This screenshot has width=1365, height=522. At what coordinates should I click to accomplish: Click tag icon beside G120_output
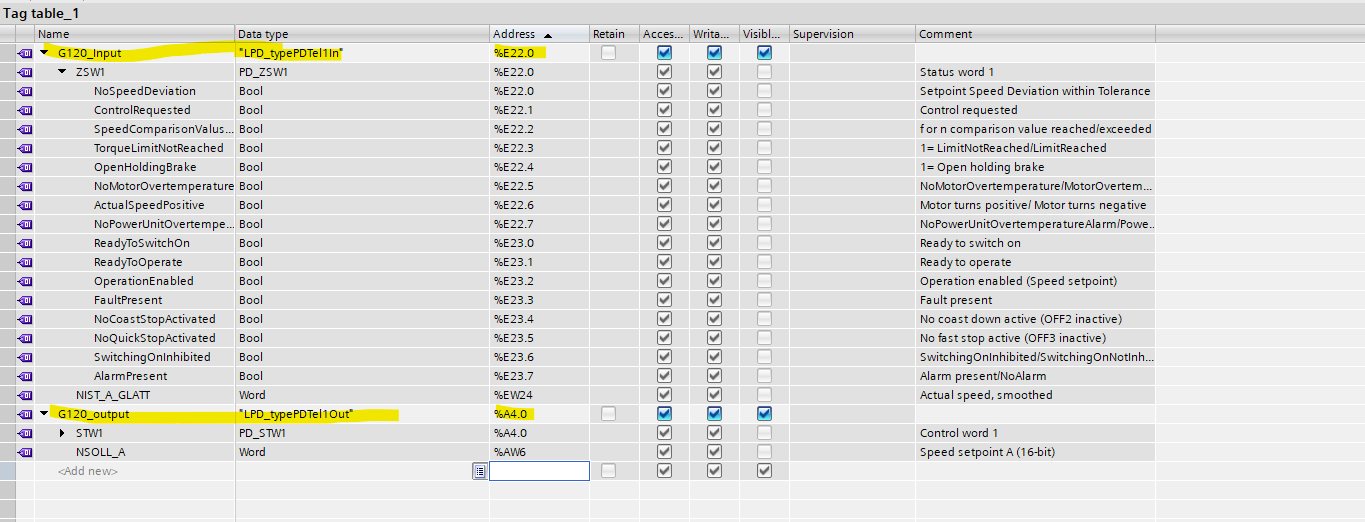point(25,414)
